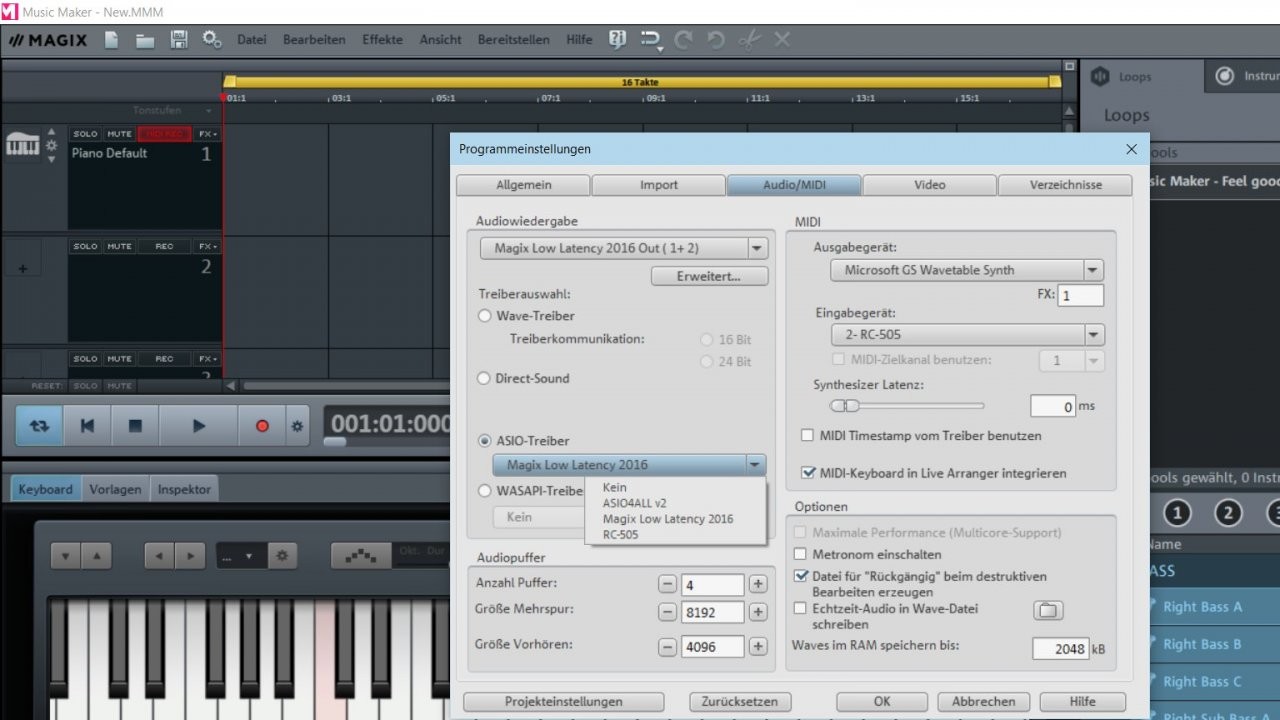Viewport: 1280px width, 720px height.
Task: Click the Abbrechen button
Action: tap(983, 702)
